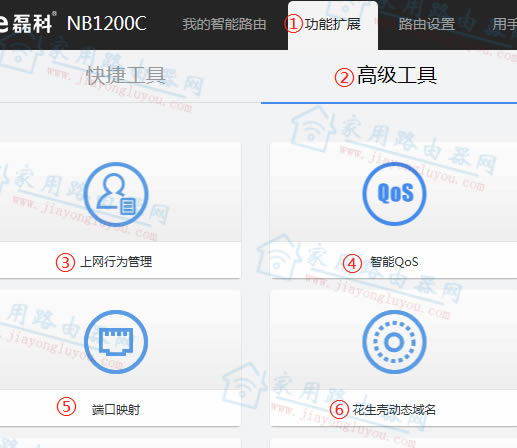Select the 高级工具 section tab

[397, 76]
